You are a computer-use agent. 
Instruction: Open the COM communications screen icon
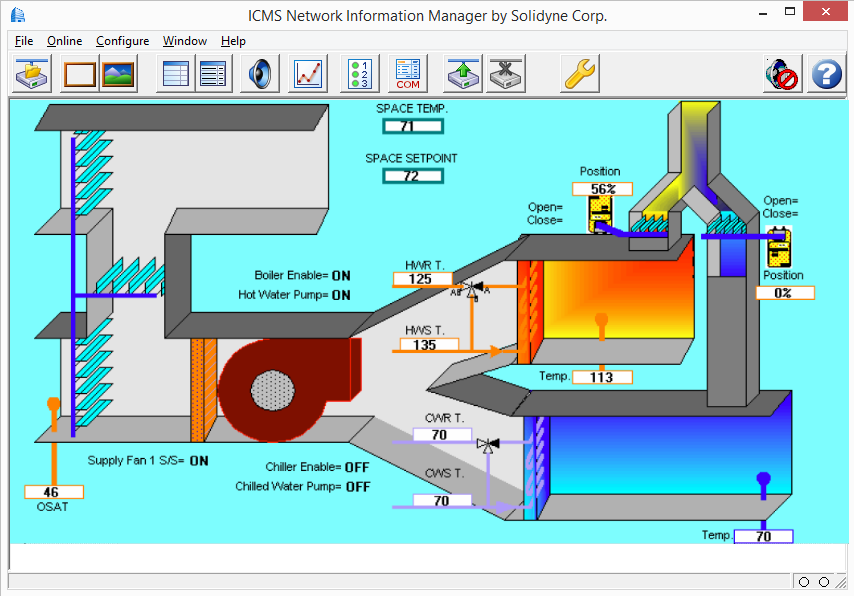coord(406,73)
